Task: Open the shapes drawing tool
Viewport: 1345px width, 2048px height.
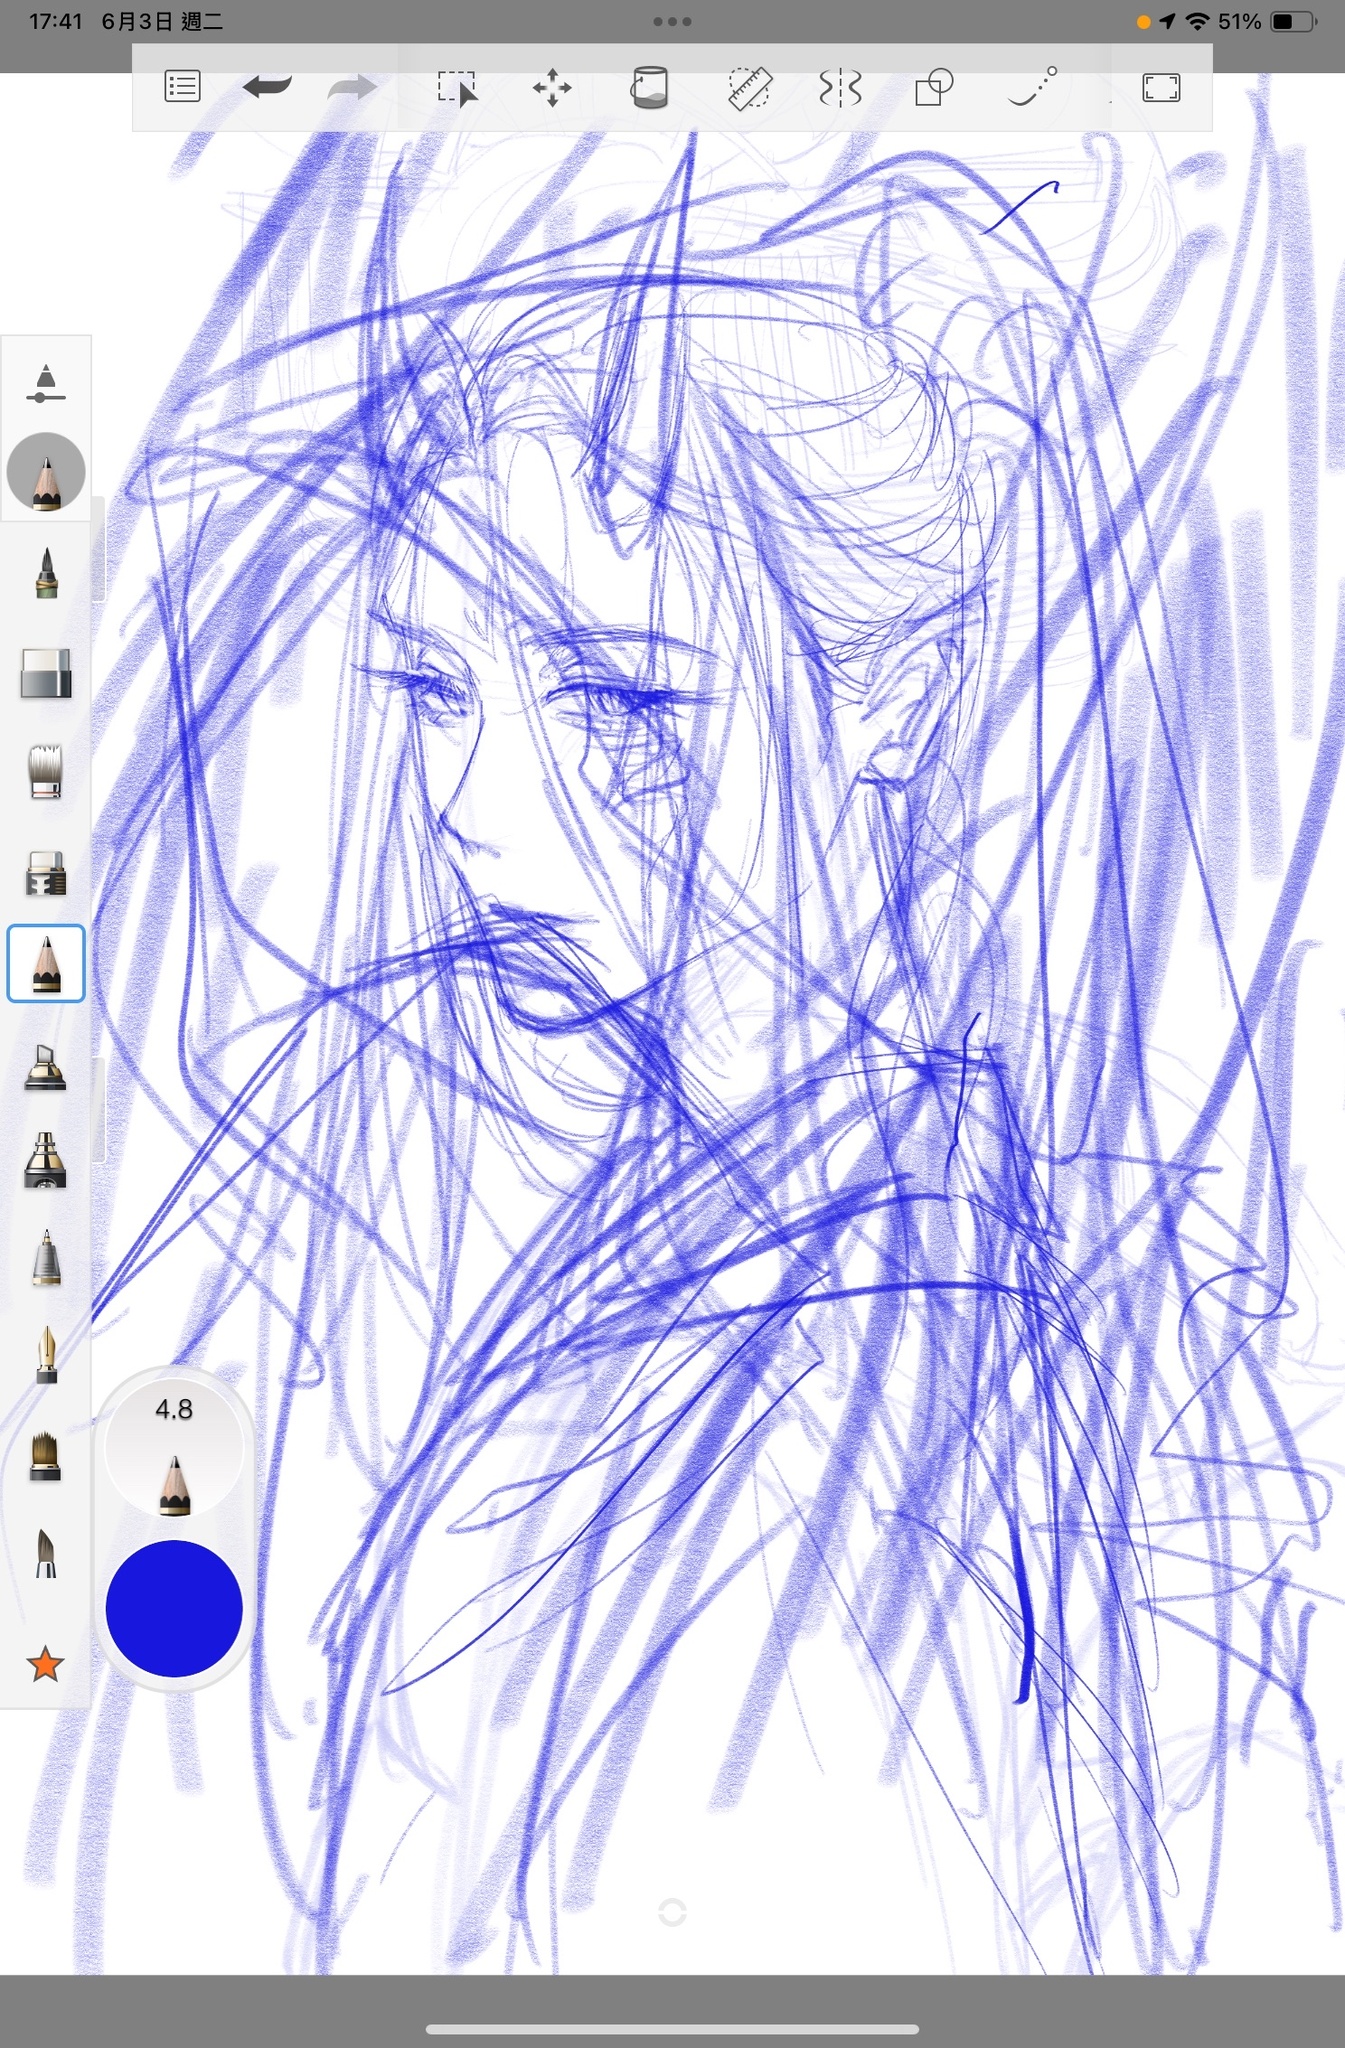Action: click(934, 87)
